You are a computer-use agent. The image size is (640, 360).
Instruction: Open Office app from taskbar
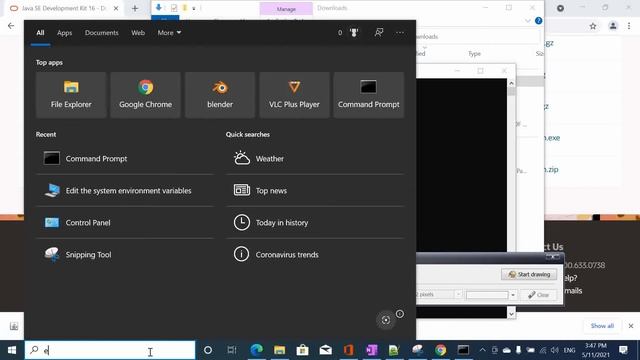point(348,350)
